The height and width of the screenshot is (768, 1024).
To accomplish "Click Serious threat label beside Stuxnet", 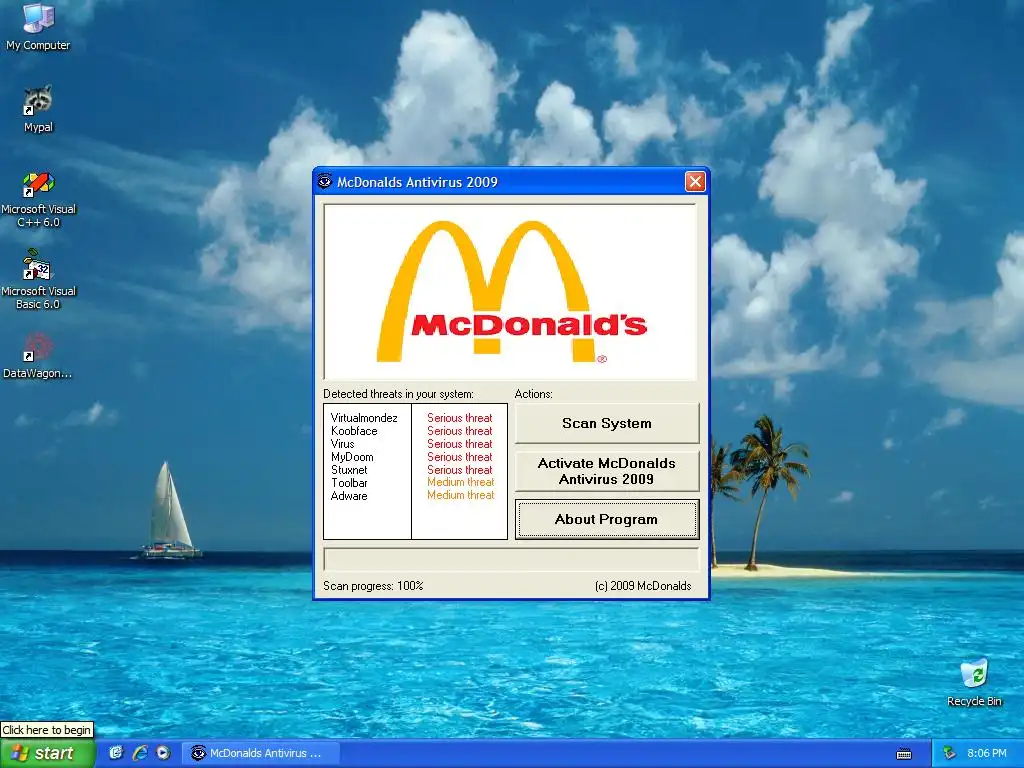I will 460,470.
